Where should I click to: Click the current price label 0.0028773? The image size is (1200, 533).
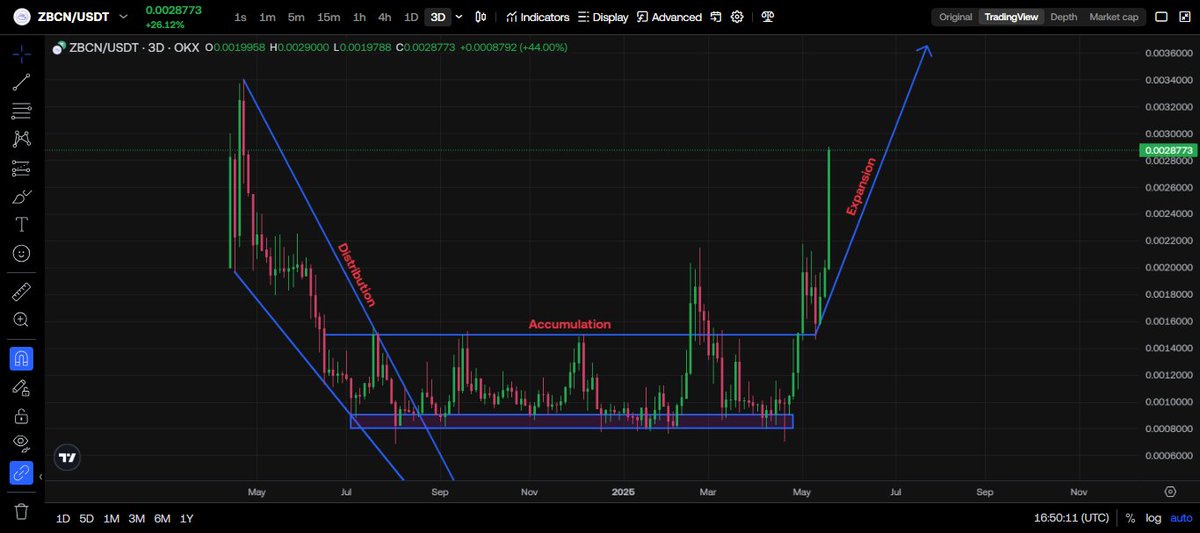[1166, 150]
